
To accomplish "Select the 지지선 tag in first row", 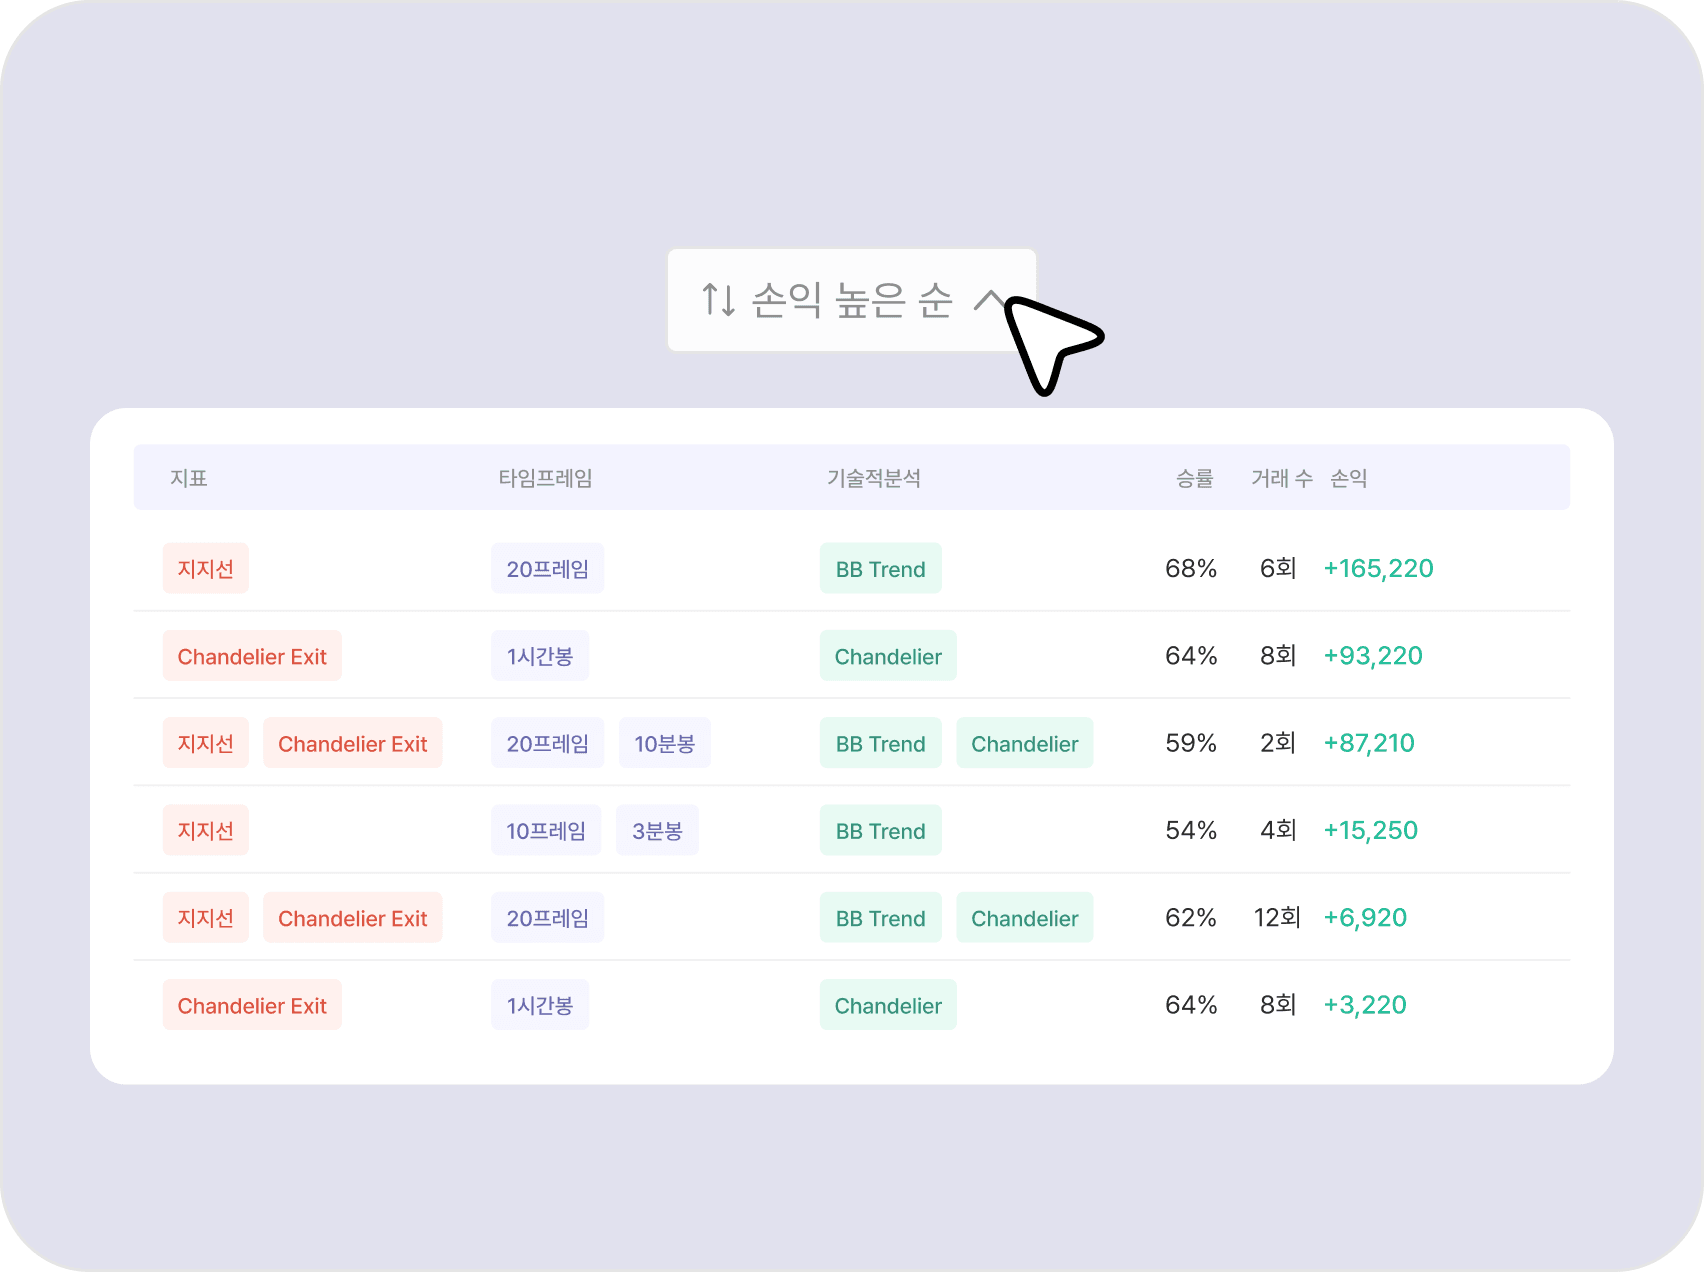I will click(206, 568).
